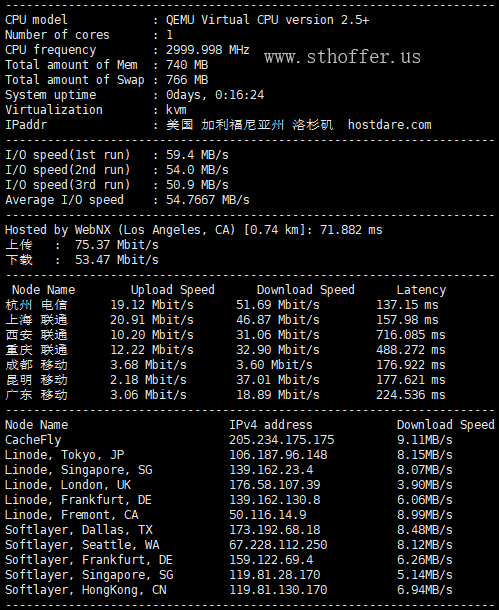The width and height of the screenshot is (499, 610).
Task: Click the CPU model QEMU Virtual CPU value
Action: [x=267, y=20]
